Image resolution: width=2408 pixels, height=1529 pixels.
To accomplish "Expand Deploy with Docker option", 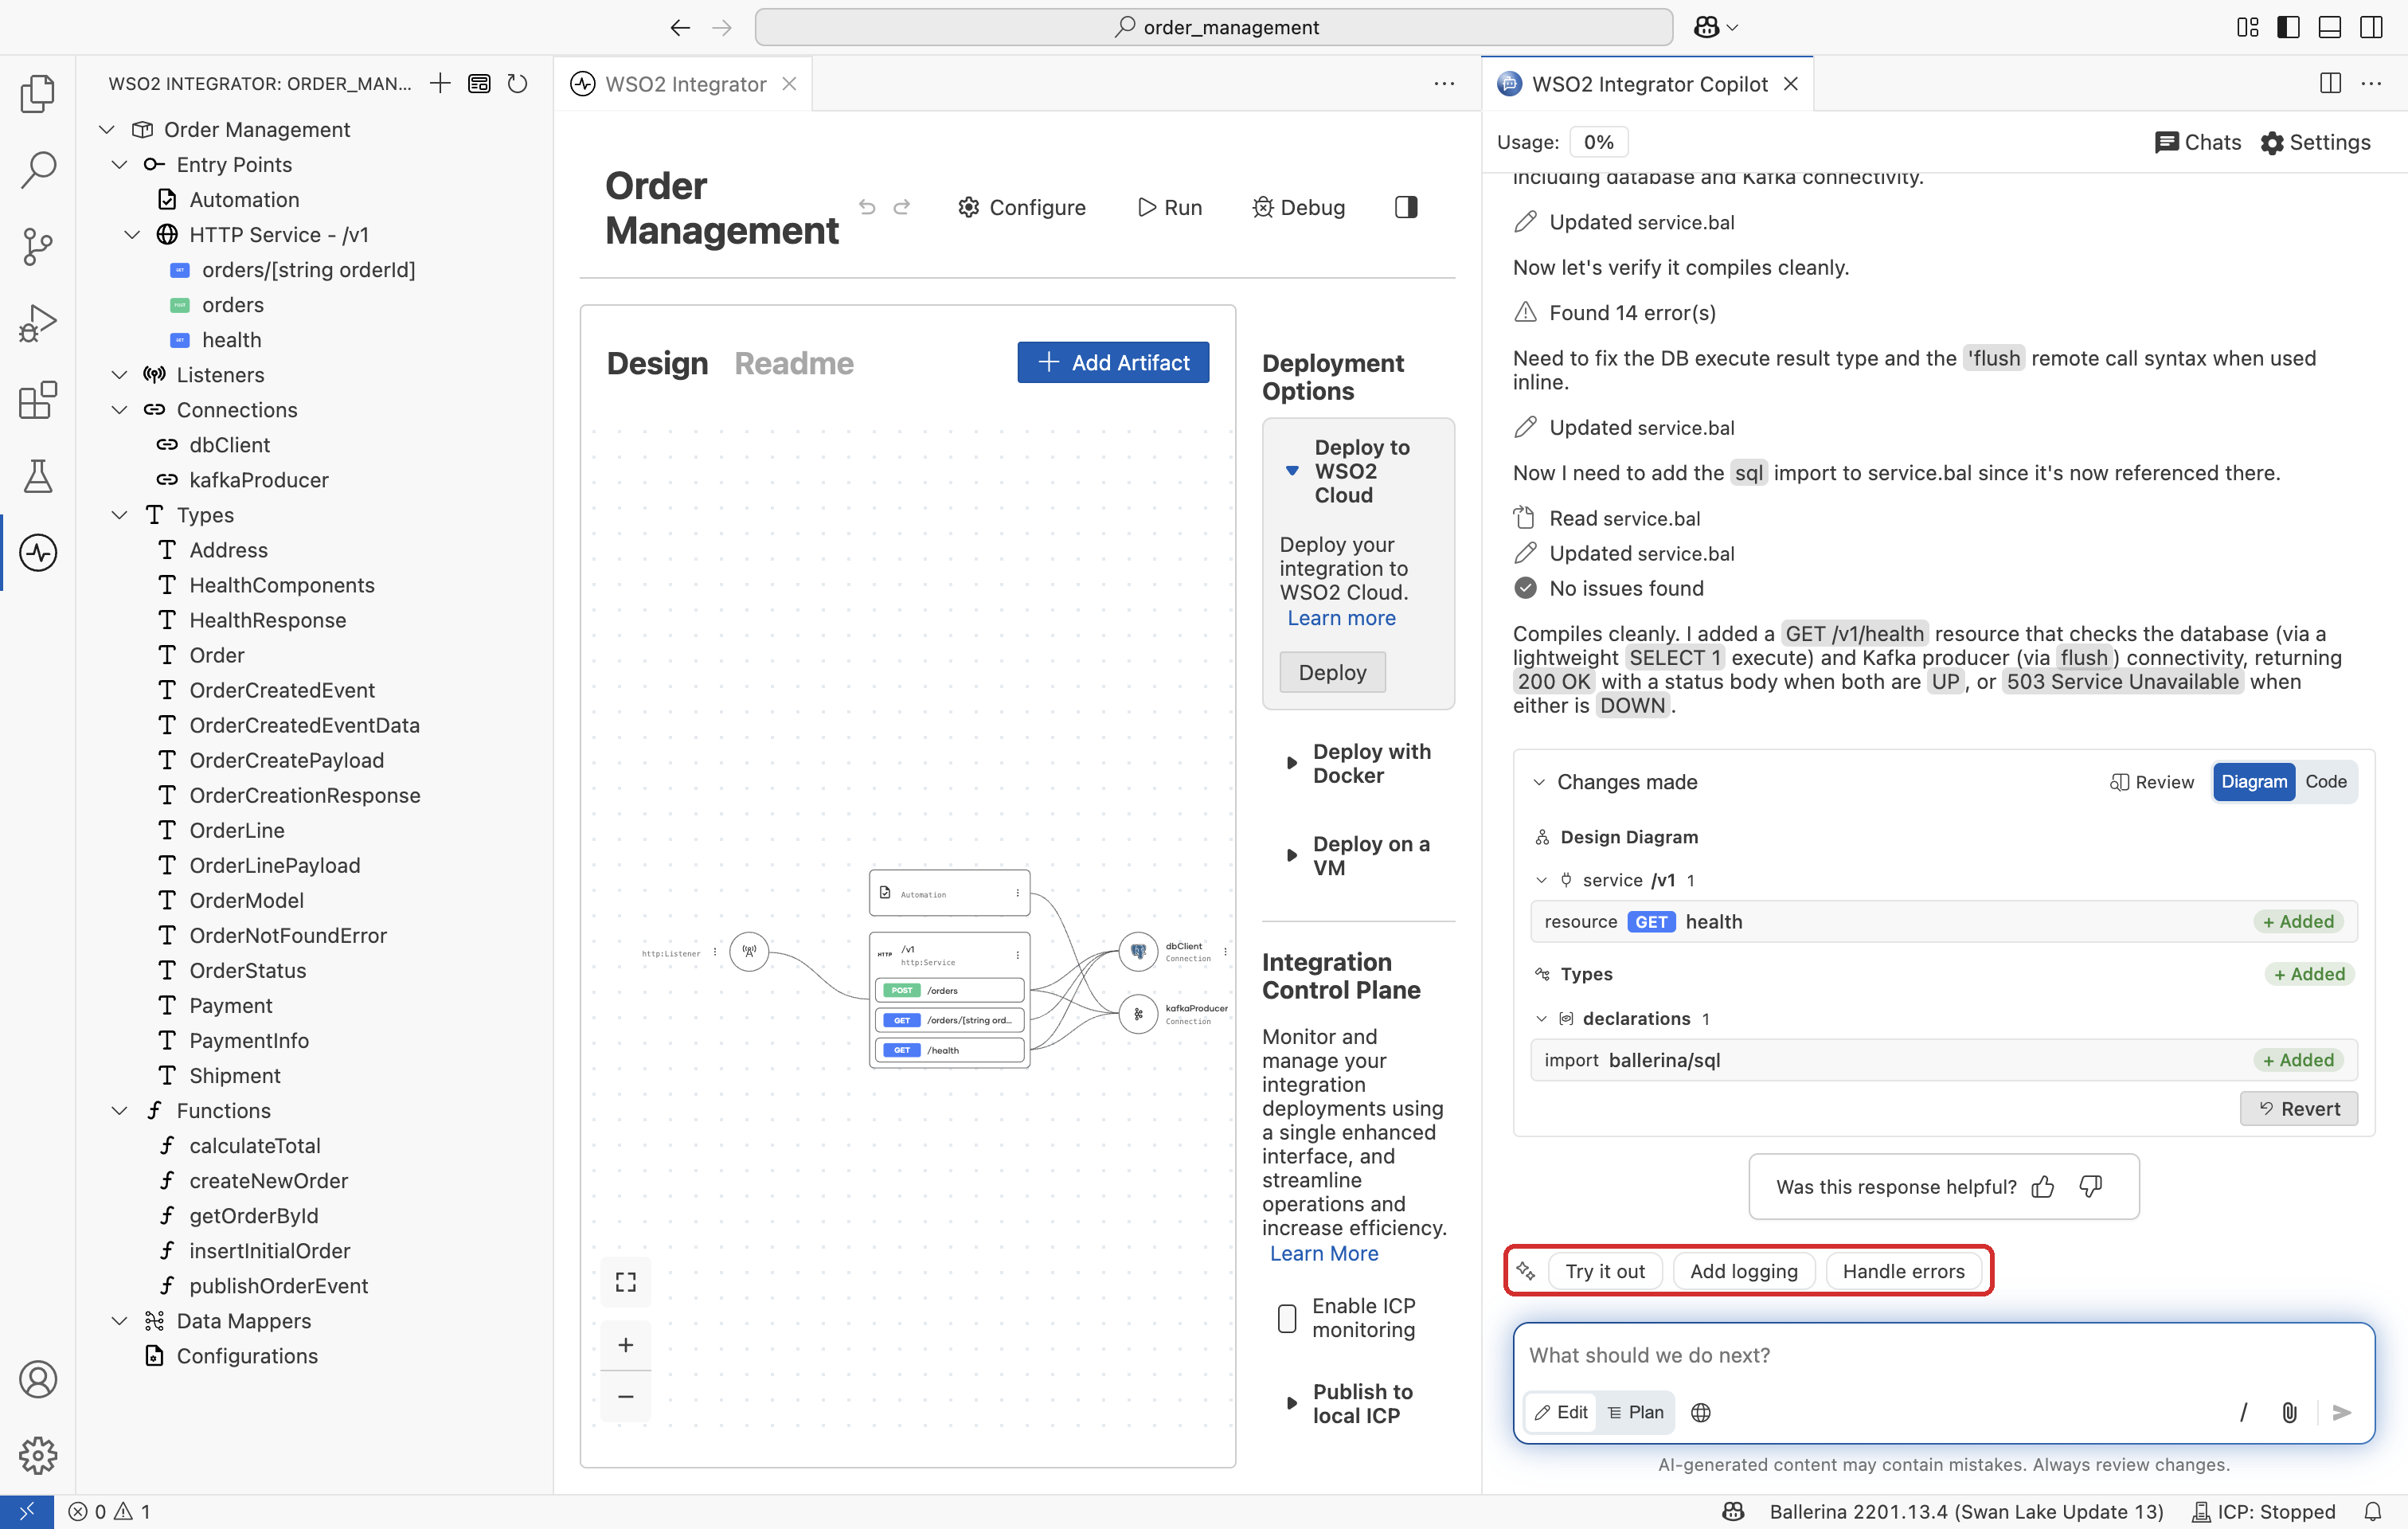I will pyautogui.click(x=1291, y=763).
